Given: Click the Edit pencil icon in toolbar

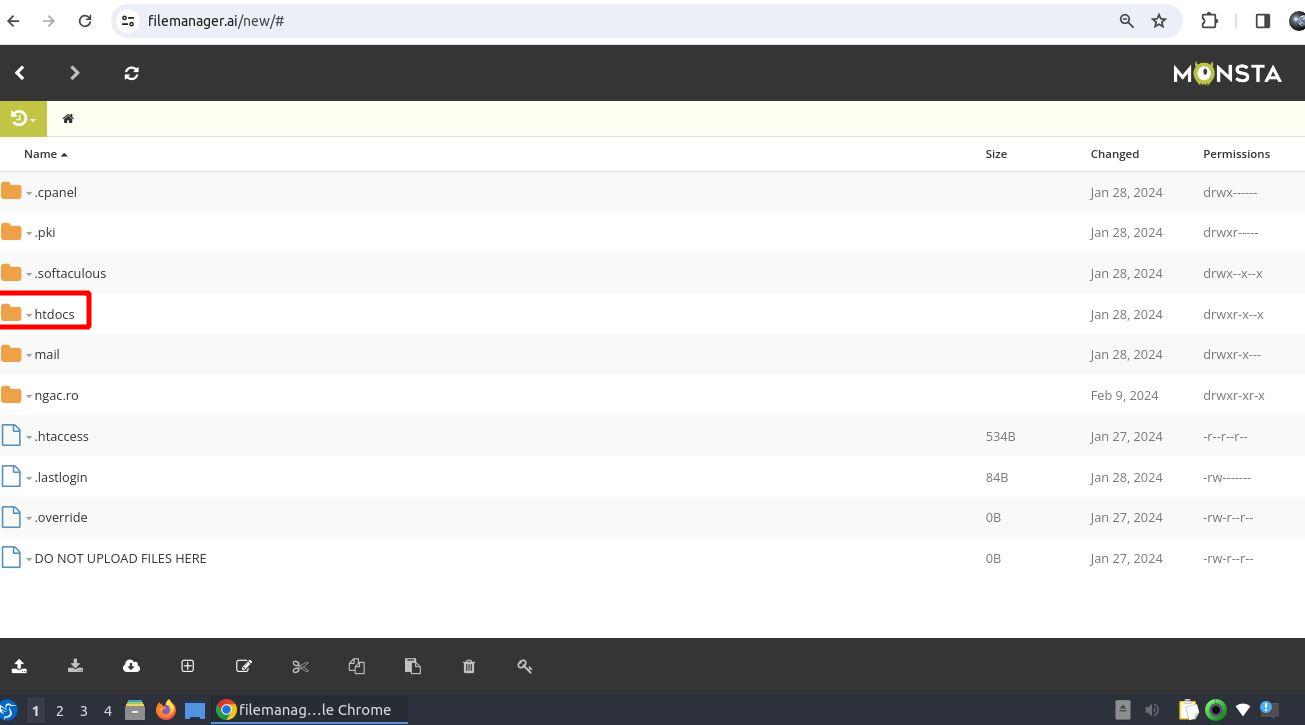Looking at the screenshot, I should coord(243,666).
